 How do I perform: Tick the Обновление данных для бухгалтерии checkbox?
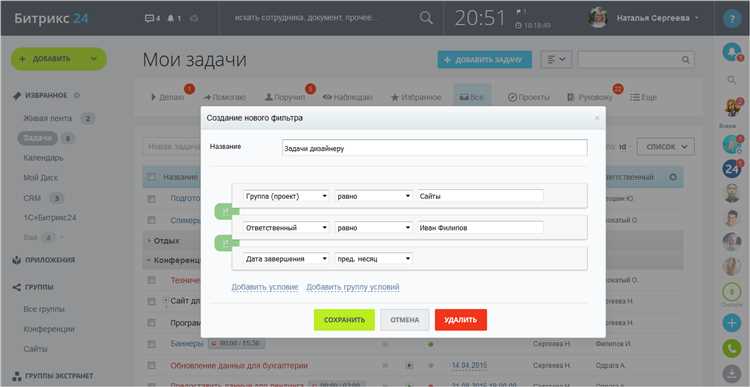(151, 365)
